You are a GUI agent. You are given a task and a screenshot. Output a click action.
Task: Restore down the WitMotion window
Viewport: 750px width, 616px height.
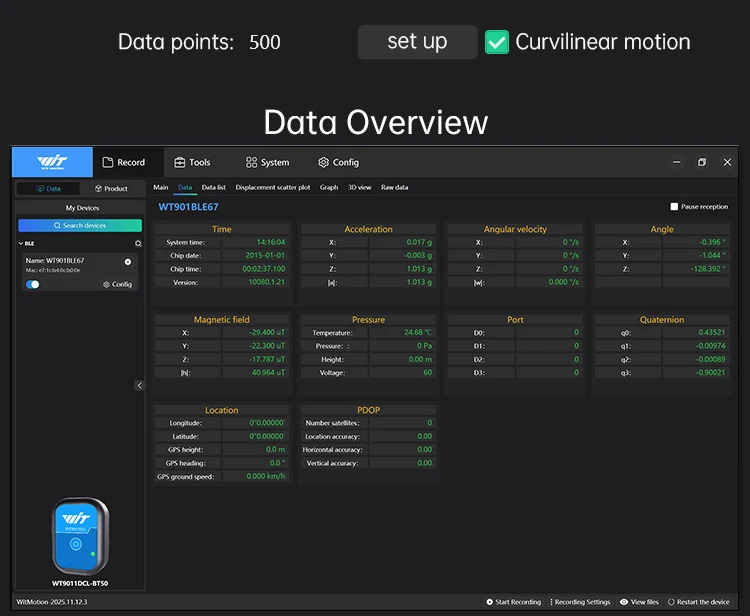click(x=702, y=162)
